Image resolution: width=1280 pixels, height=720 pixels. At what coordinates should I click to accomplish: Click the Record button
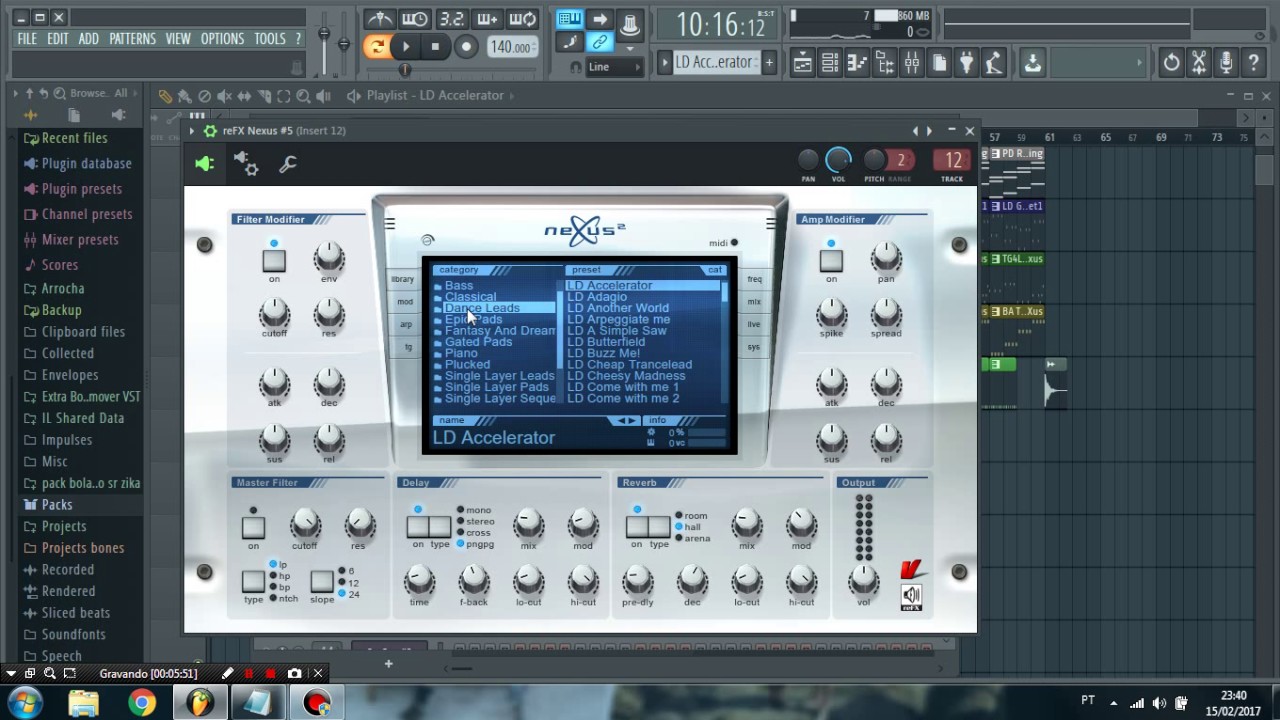(x=466, y=46)
